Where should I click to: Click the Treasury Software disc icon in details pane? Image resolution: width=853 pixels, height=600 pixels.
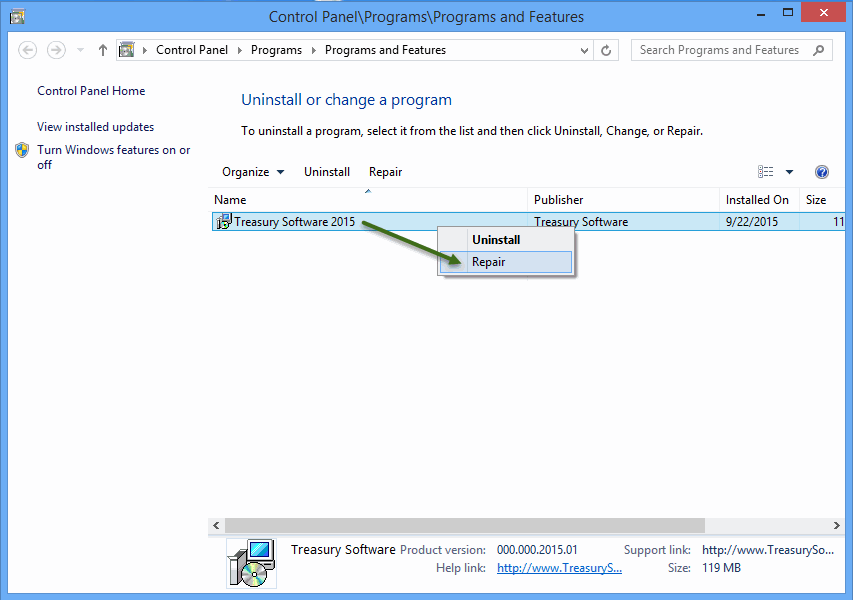click(250, 562)
